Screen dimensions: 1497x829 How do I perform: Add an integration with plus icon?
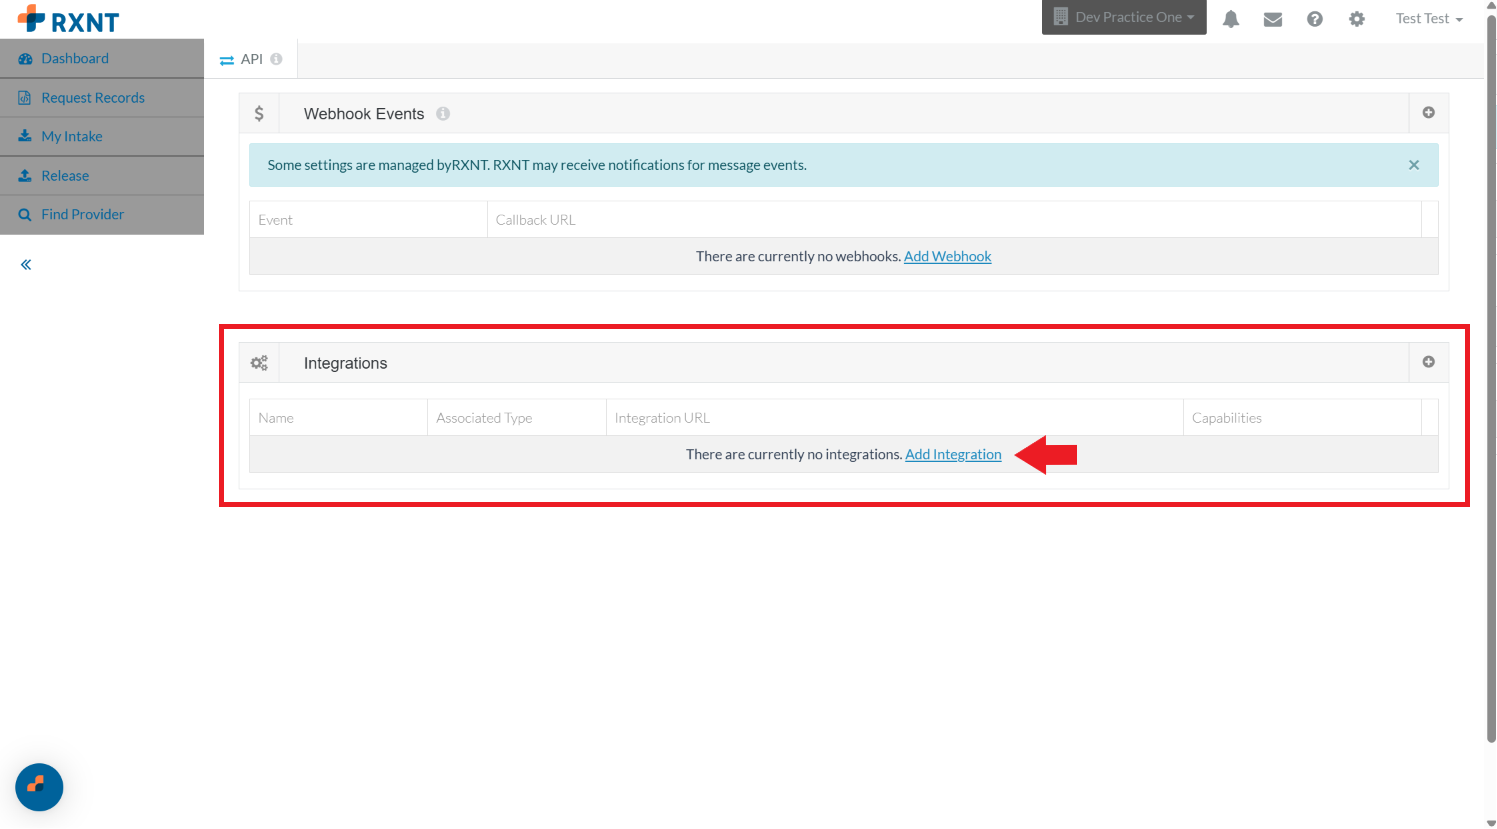click(1429, 362)
